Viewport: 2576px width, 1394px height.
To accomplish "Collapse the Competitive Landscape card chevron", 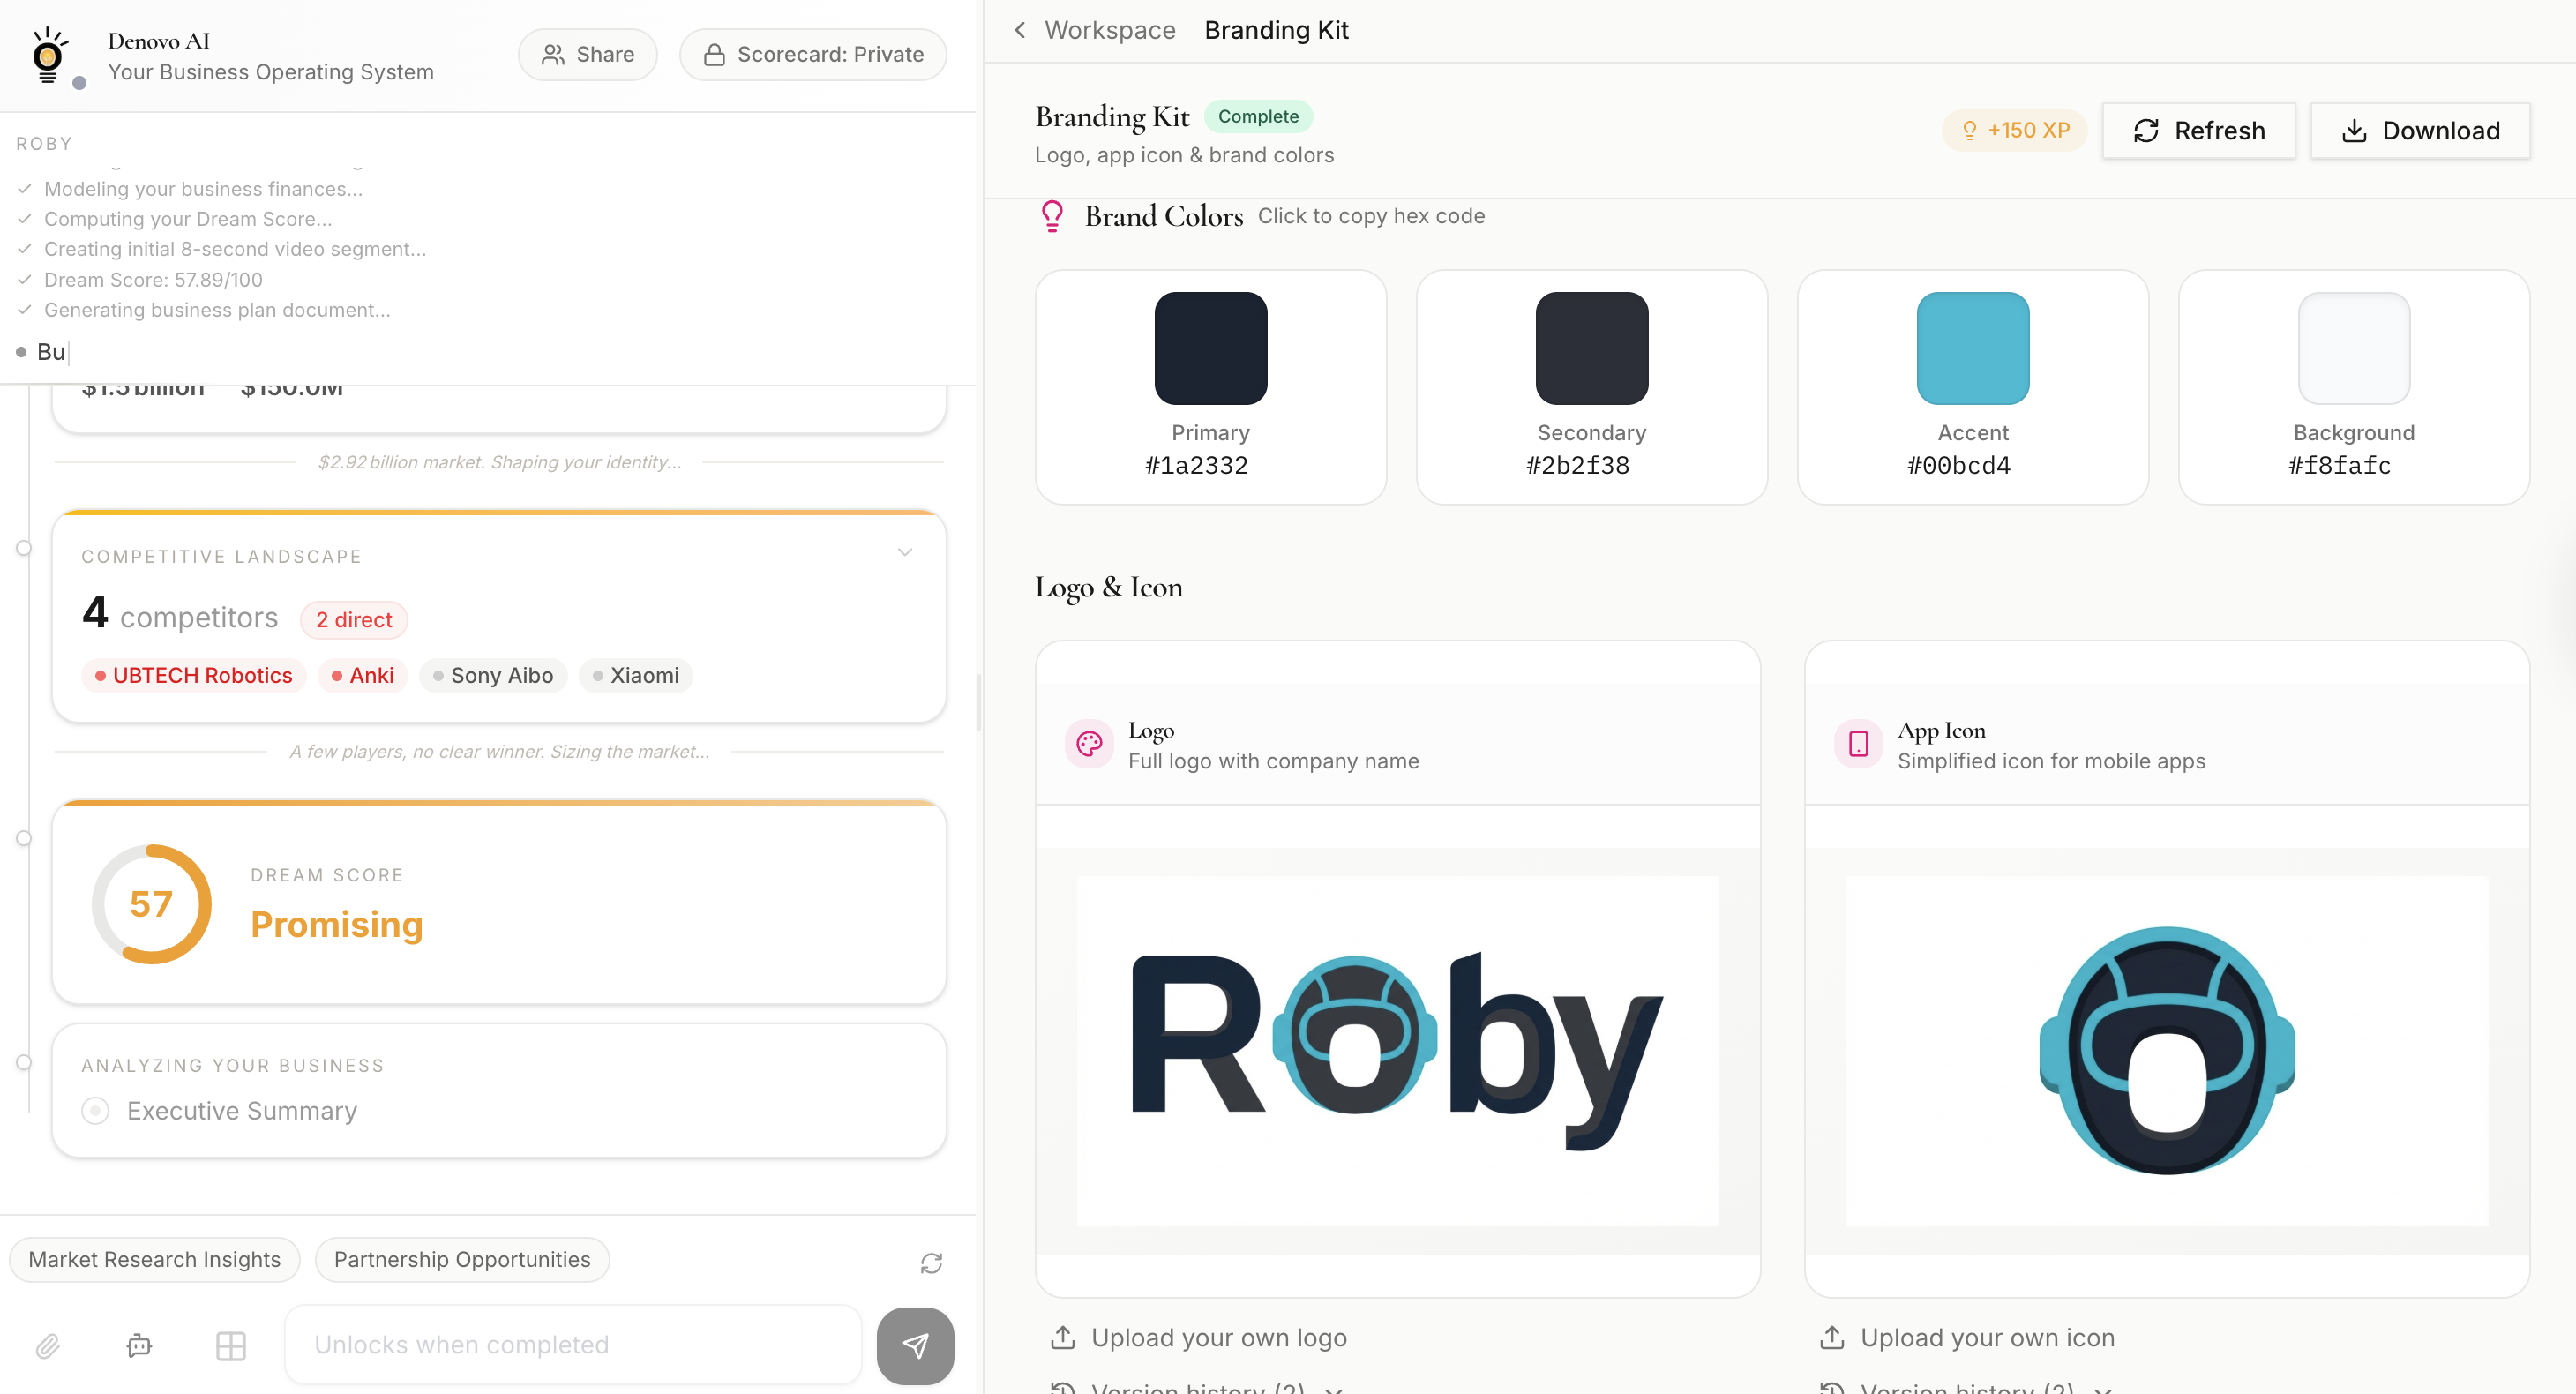I will click(904, 552).
